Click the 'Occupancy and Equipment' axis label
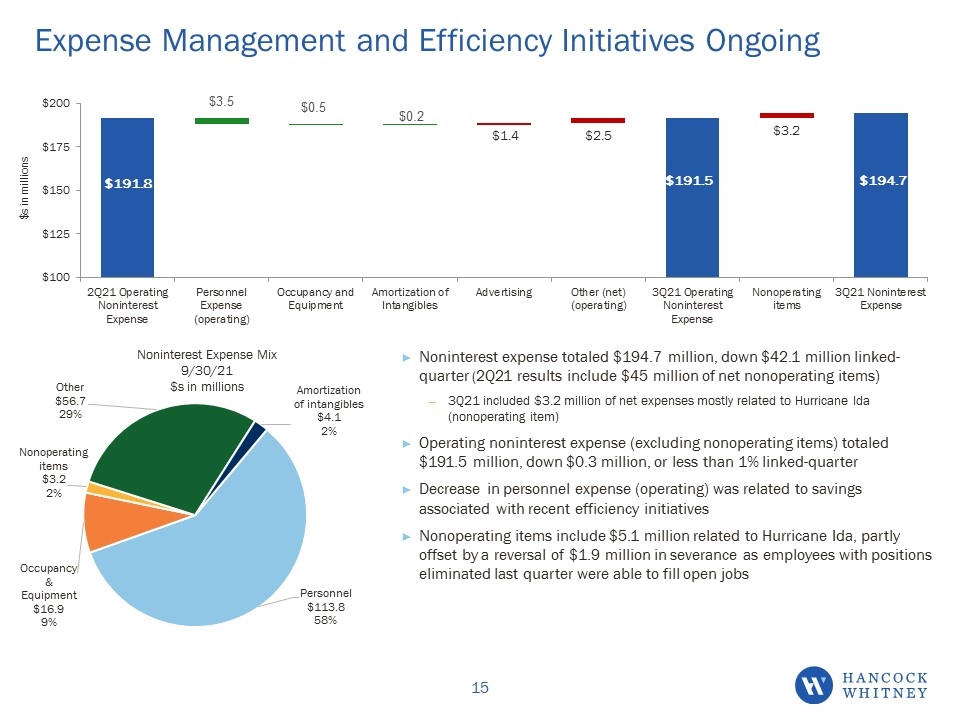The width and height of the screenshot is (960, 720). [x=315, y=299]
